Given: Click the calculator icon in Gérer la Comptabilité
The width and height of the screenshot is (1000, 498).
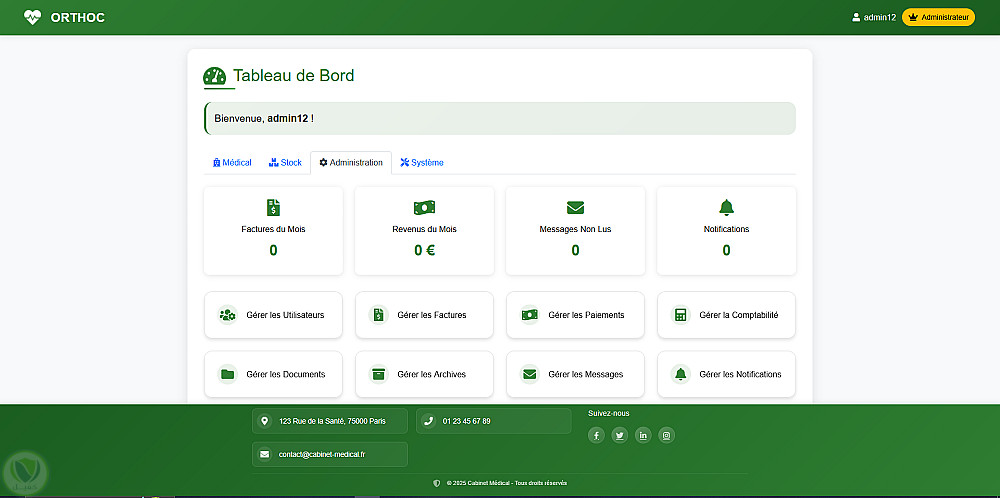Looking at the screenshot, I should pos(680,315).
